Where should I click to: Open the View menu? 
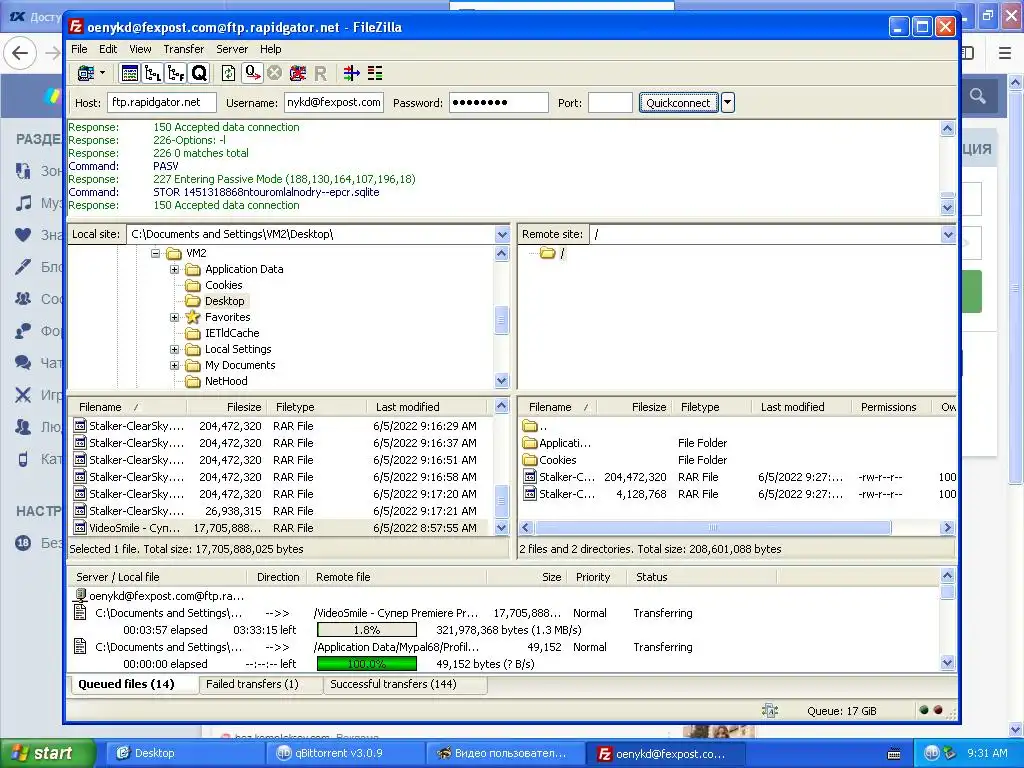pyautogui.click(x=140, y=49)
